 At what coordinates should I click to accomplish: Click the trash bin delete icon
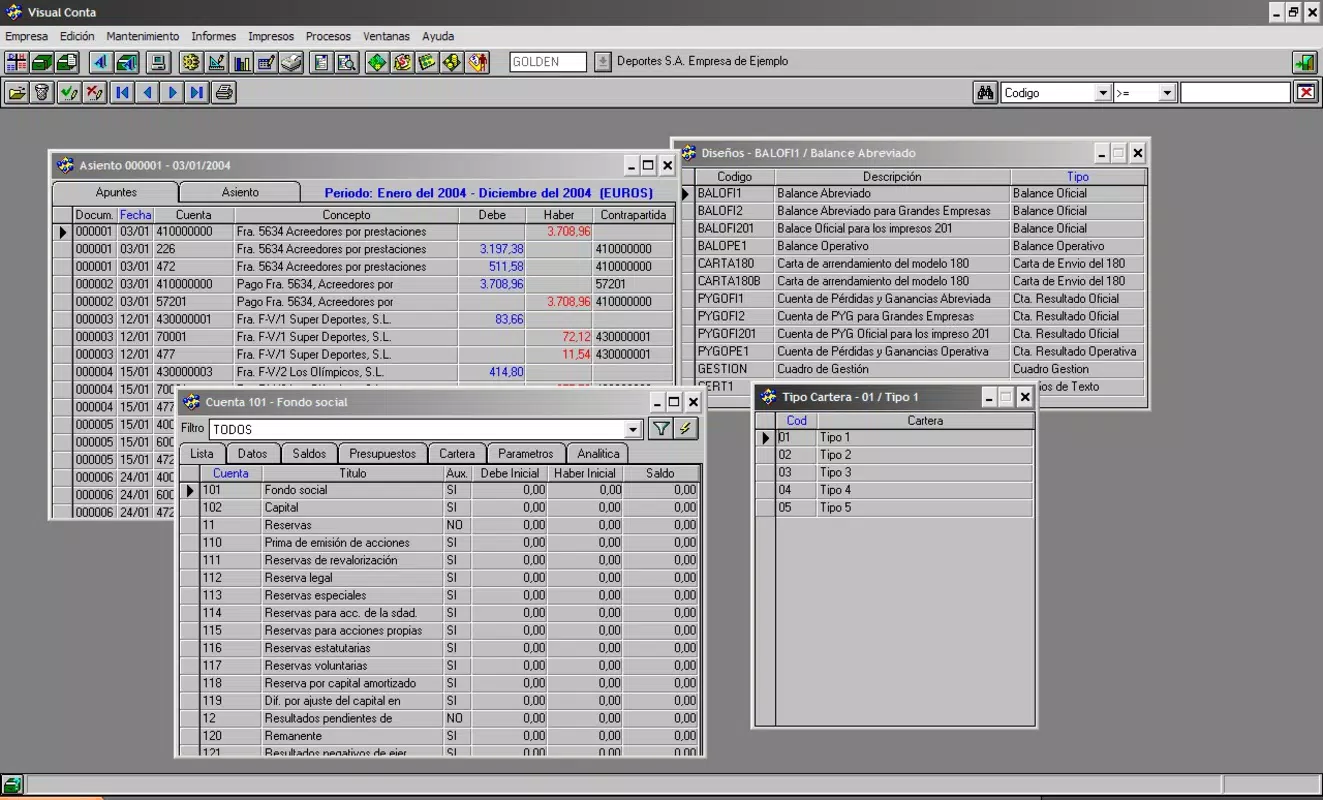point(42,93)
